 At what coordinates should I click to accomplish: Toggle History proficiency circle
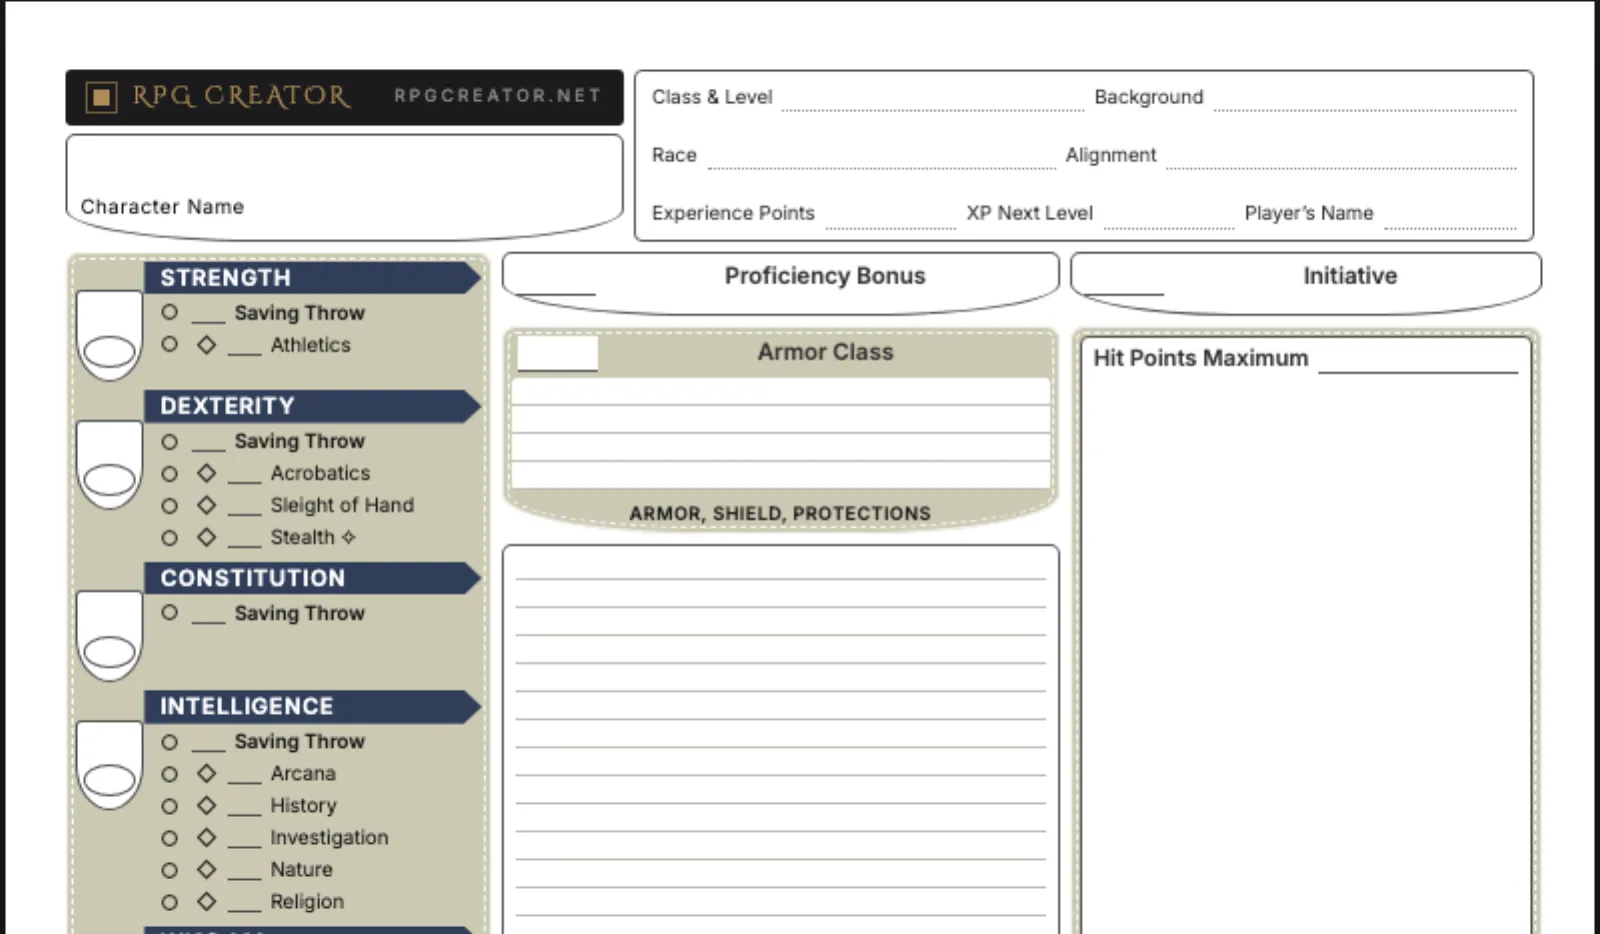coord(170,805)
